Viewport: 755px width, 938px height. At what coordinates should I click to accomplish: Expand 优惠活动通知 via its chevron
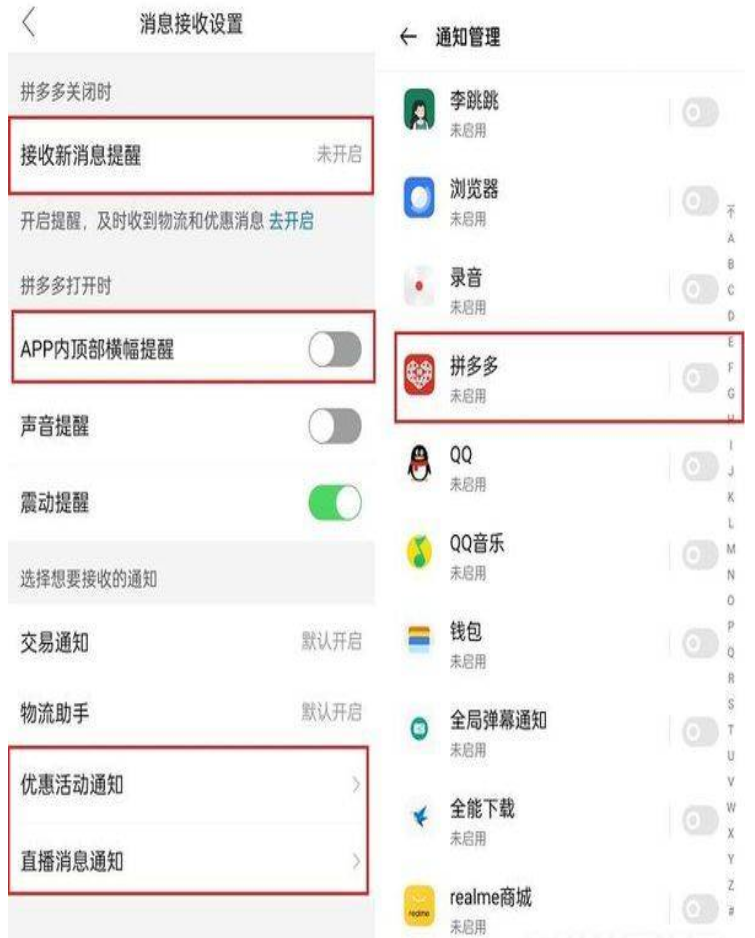[x=356, y=784]
